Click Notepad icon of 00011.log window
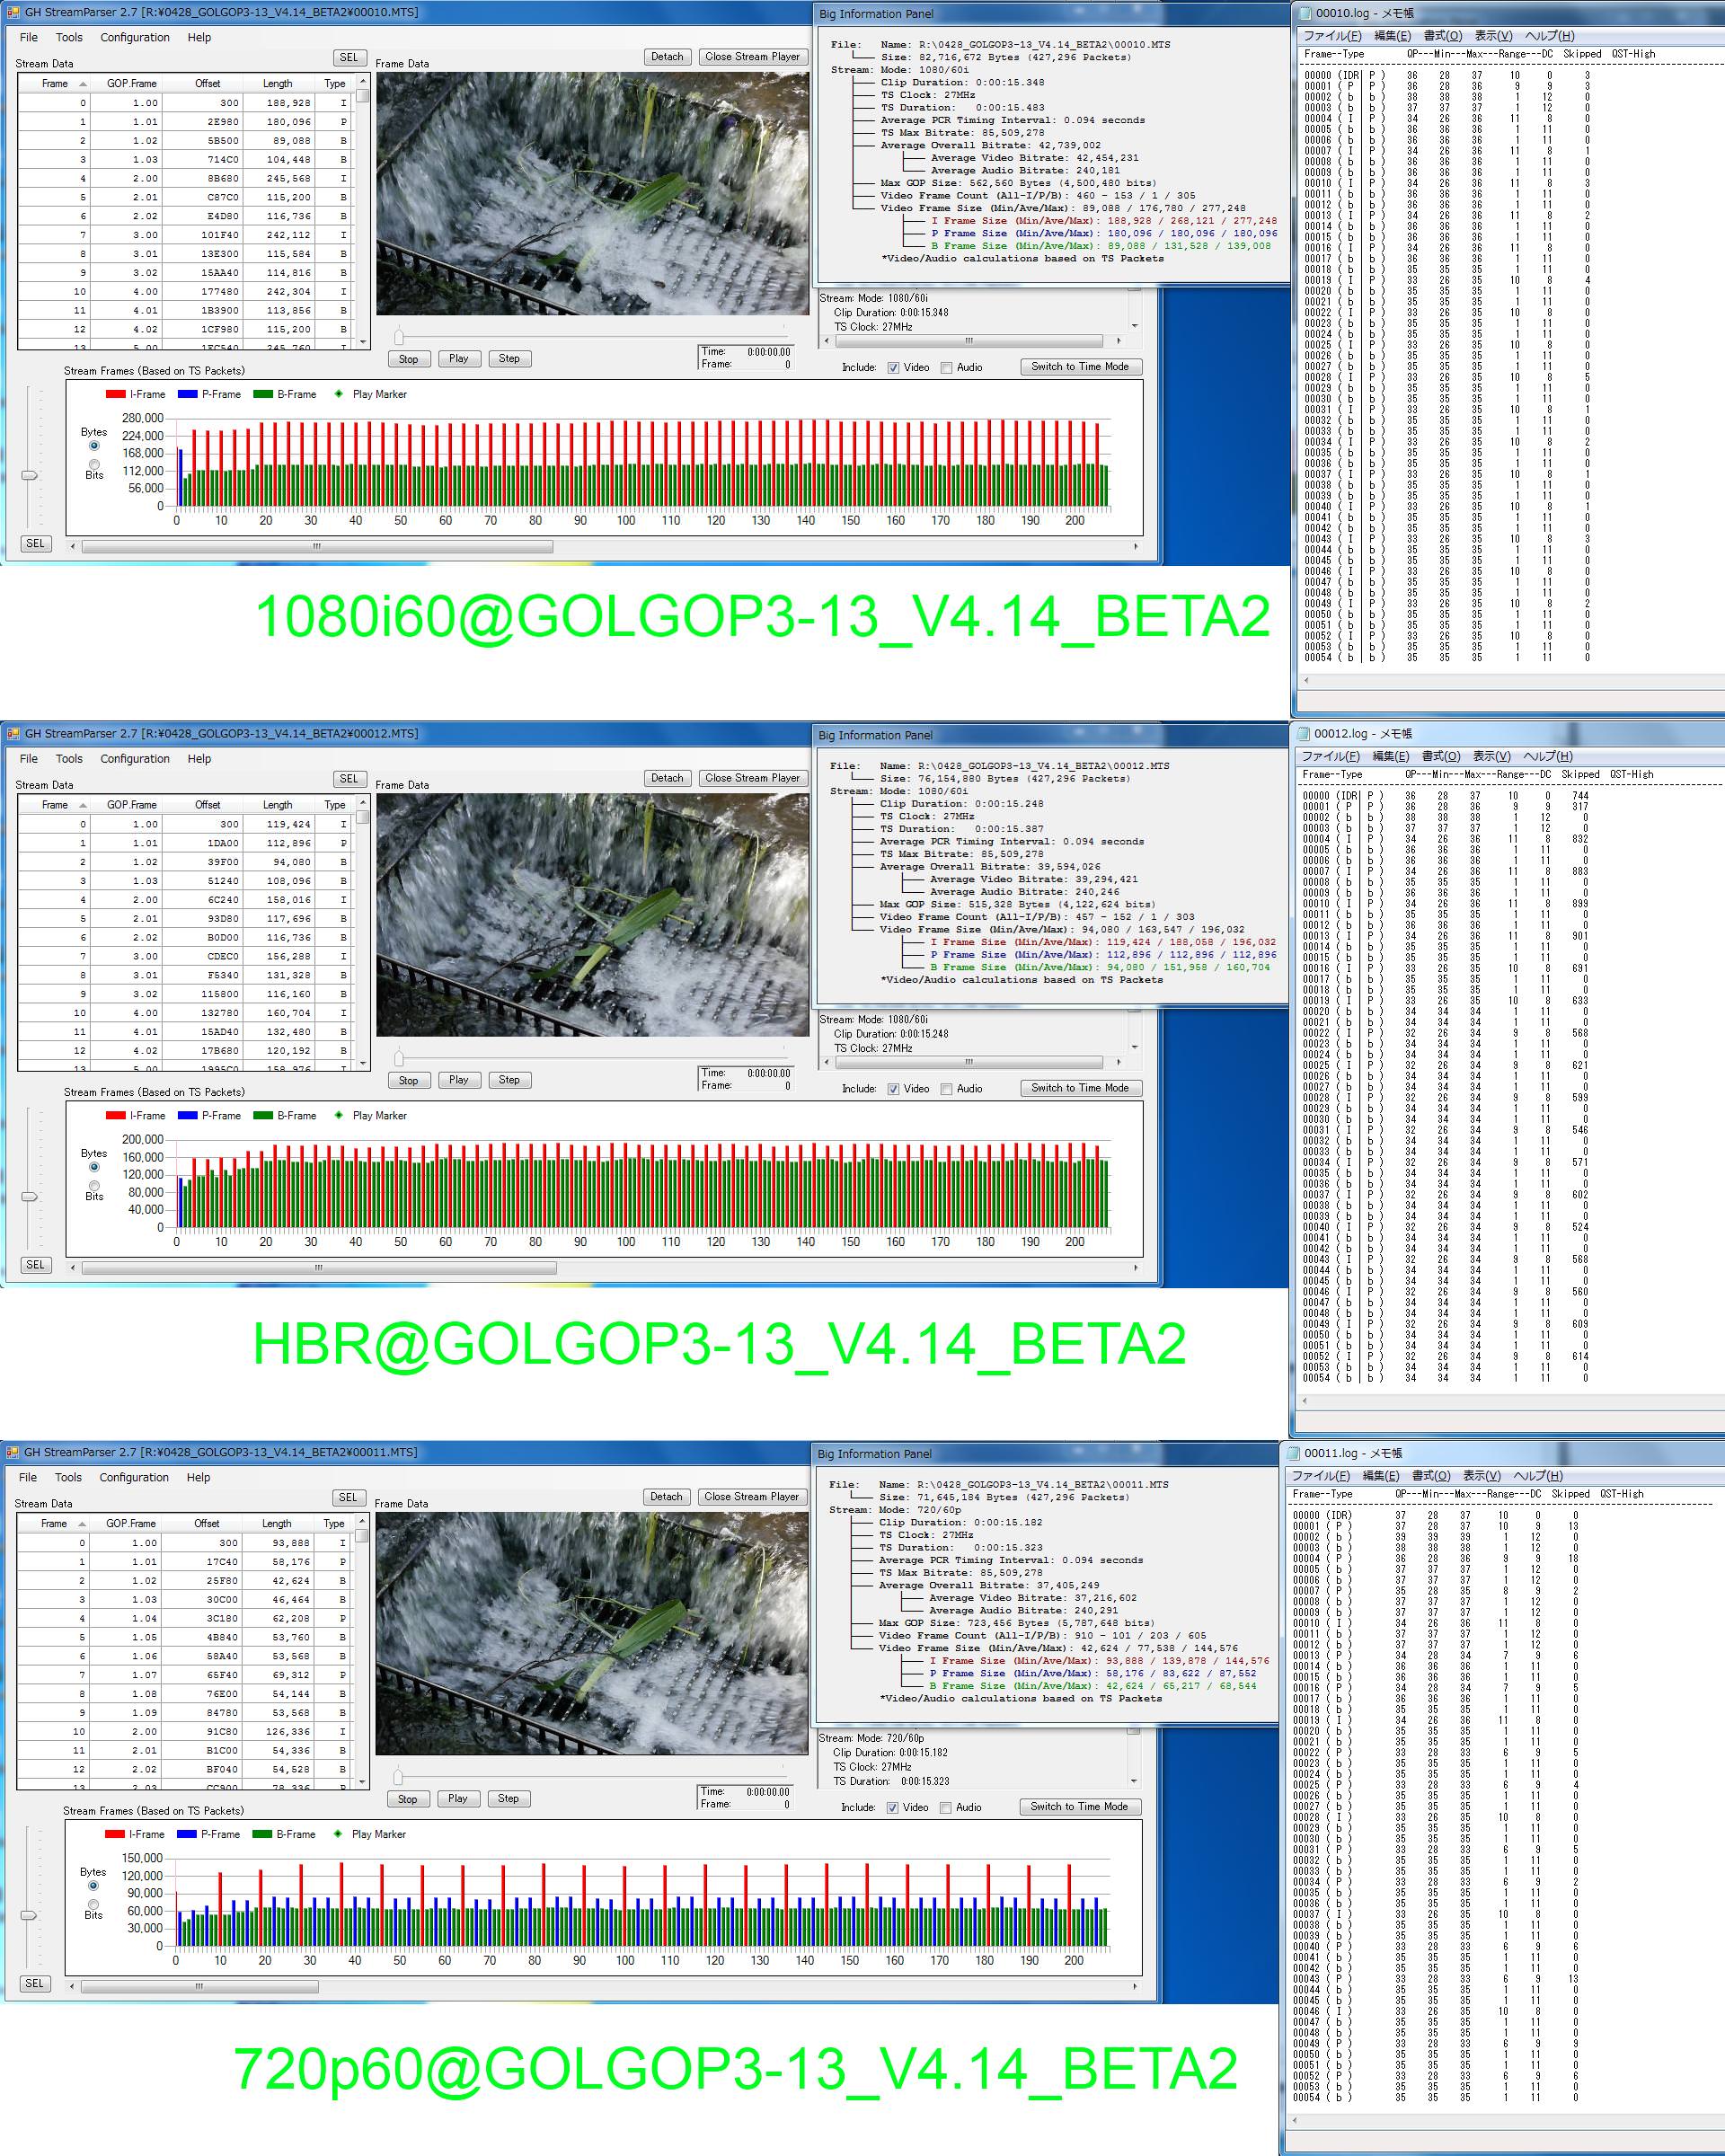 (x=1294, y=1453)
